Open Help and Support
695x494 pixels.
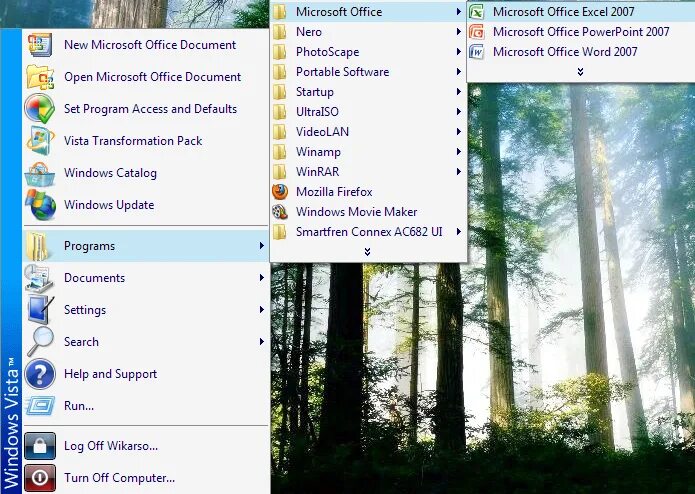146,374
